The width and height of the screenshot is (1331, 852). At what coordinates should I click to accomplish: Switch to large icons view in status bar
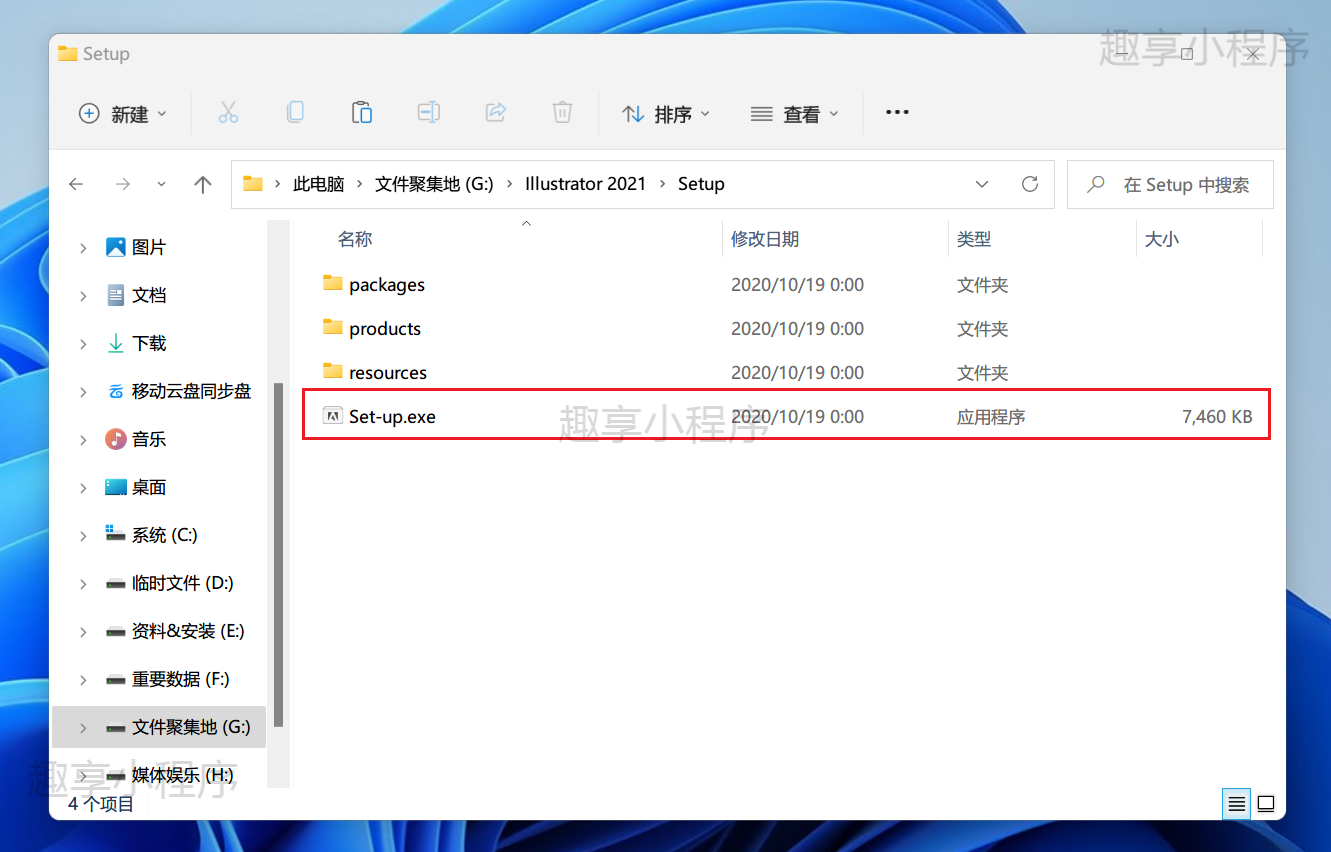[x=1266, y=803]
